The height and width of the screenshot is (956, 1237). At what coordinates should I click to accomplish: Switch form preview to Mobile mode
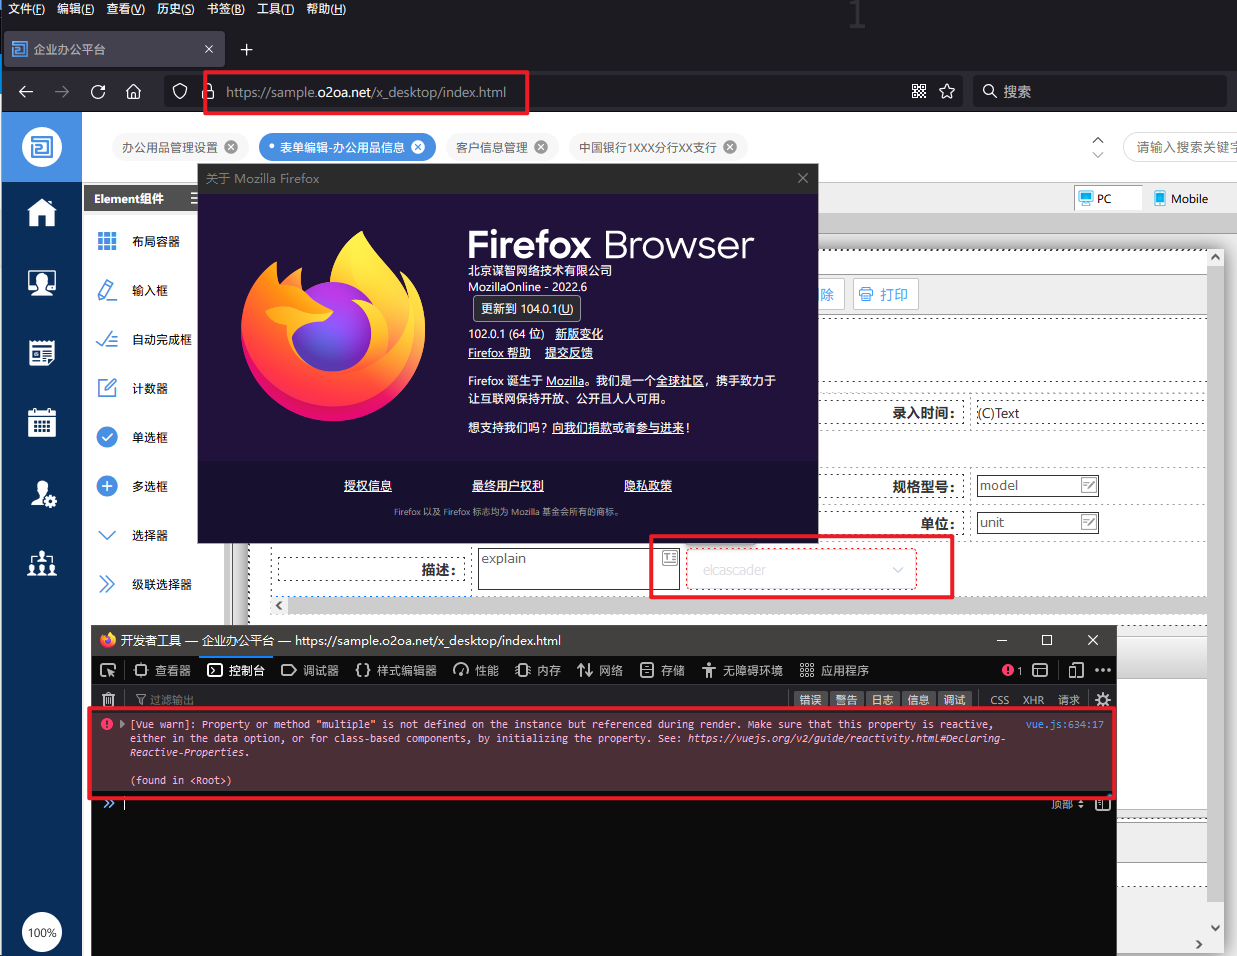(1181, 198)
